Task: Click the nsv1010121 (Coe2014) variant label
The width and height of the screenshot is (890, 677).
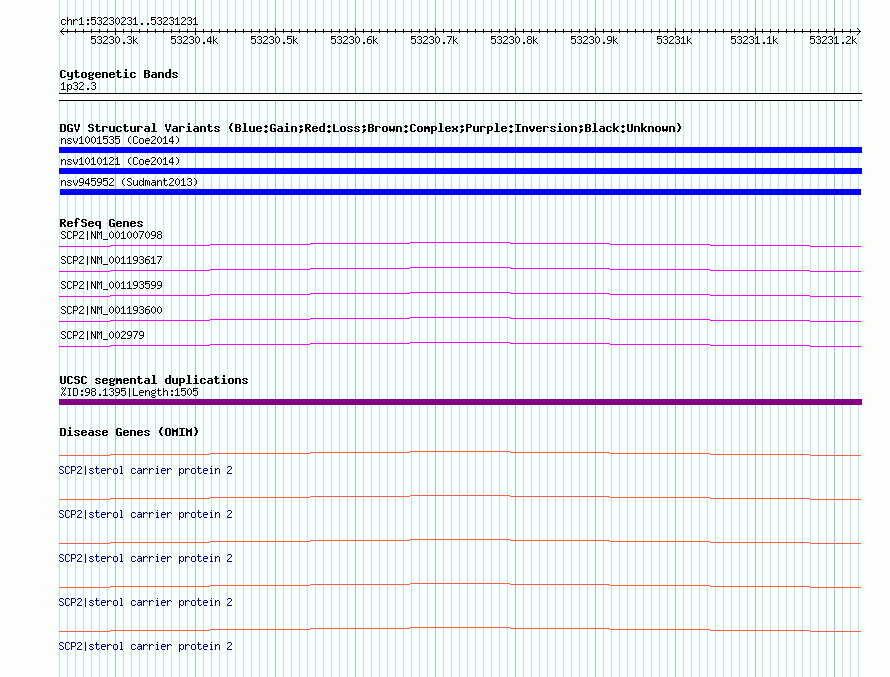Action: 120,161
